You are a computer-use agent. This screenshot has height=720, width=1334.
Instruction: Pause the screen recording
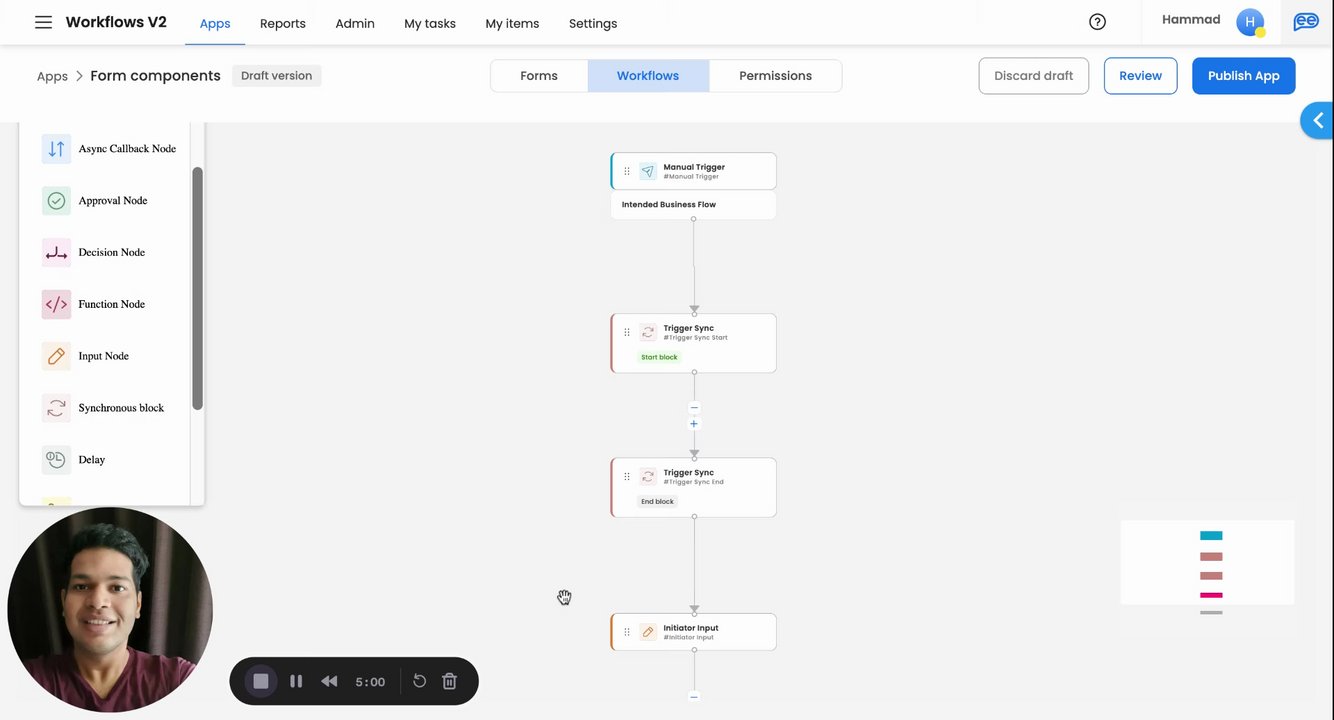point(296,681)
